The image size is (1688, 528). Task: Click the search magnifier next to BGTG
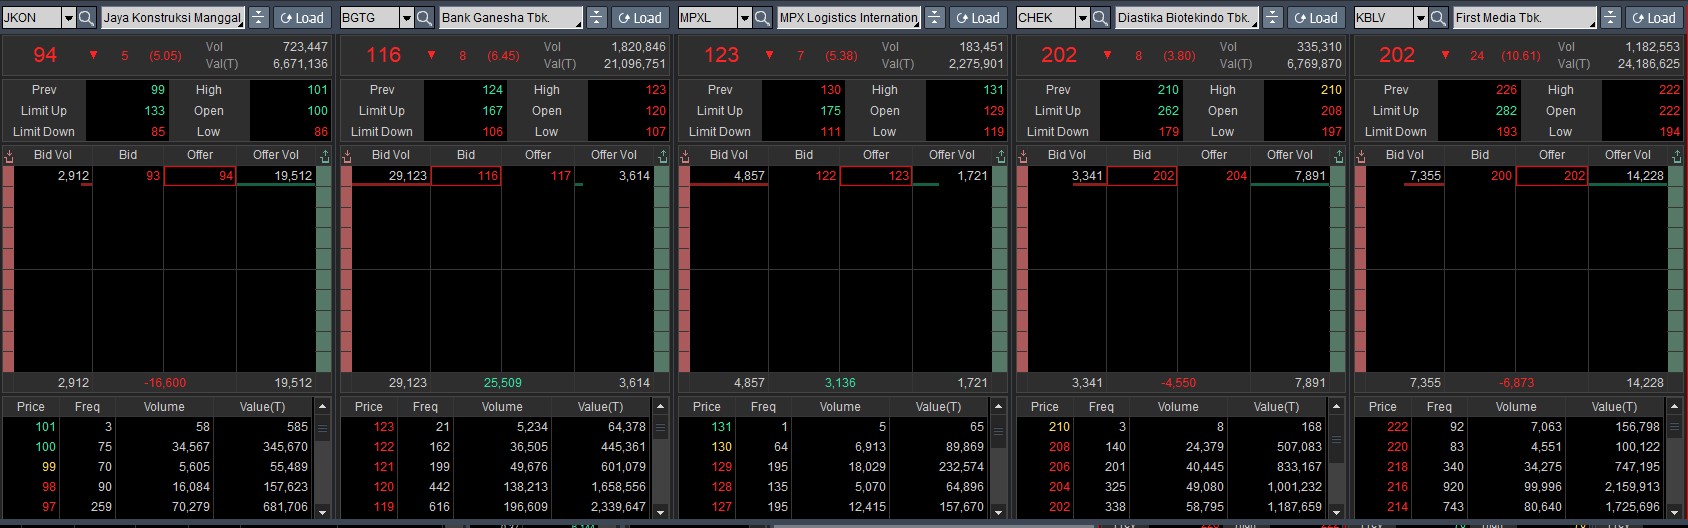[424, 18]
